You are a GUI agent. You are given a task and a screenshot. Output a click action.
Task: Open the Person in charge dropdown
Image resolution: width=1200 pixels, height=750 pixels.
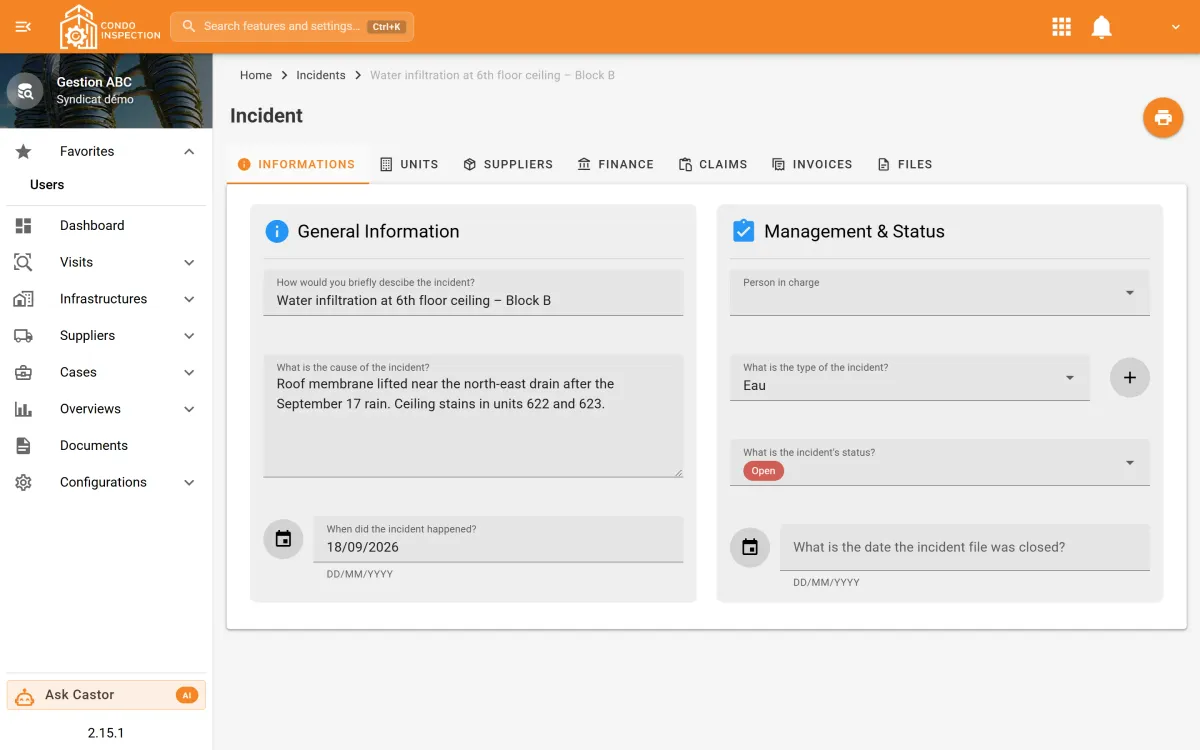pos(940,293)
